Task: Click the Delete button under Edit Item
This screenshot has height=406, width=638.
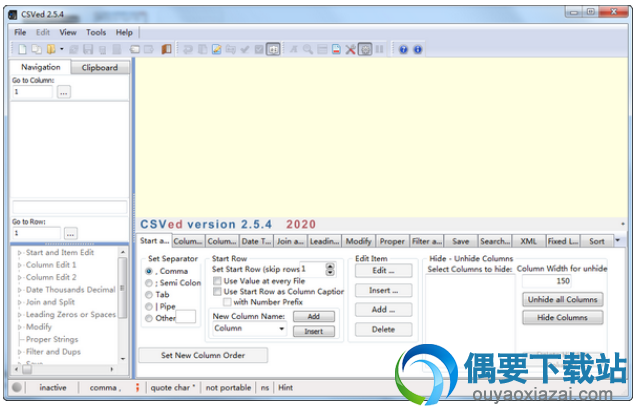Action: 383,330
